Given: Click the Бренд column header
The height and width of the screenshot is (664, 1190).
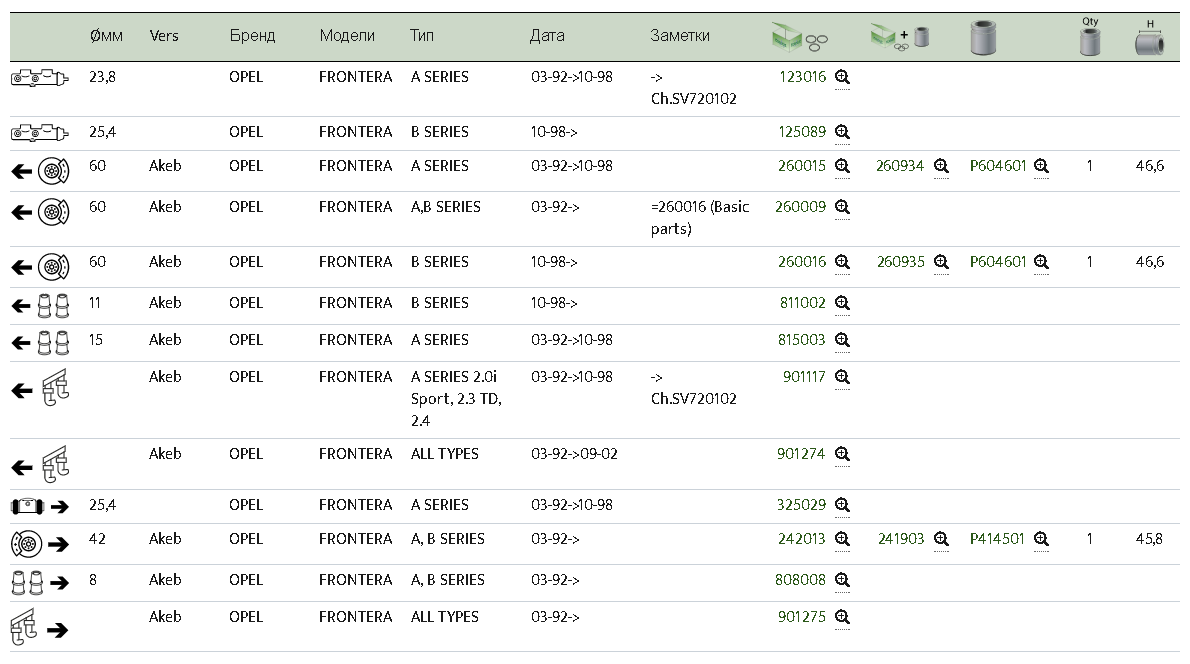Looking at the screenshot, I should tap(251, 35).
